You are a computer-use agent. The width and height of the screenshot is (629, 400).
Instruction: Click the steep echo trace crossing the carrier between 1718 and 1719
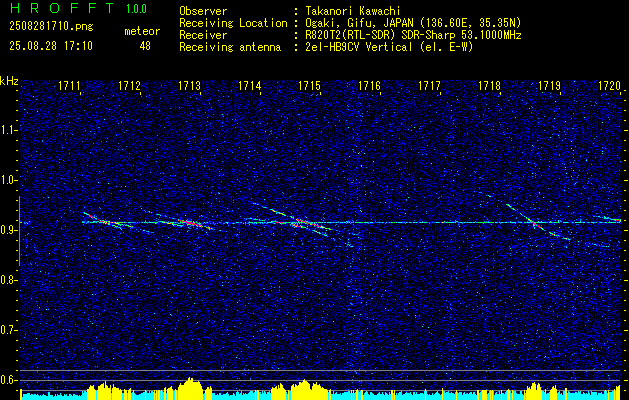536,222
